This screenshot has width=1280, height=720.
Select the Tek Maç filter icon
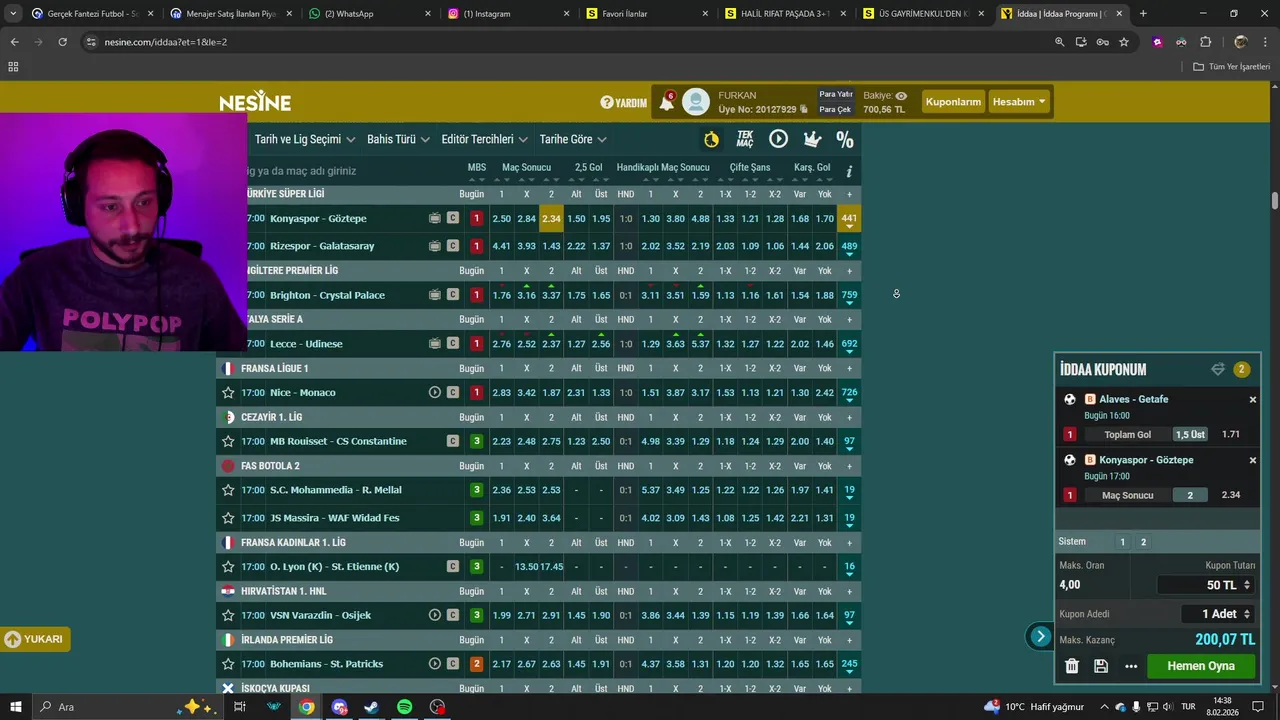click(x=745, y=139)
